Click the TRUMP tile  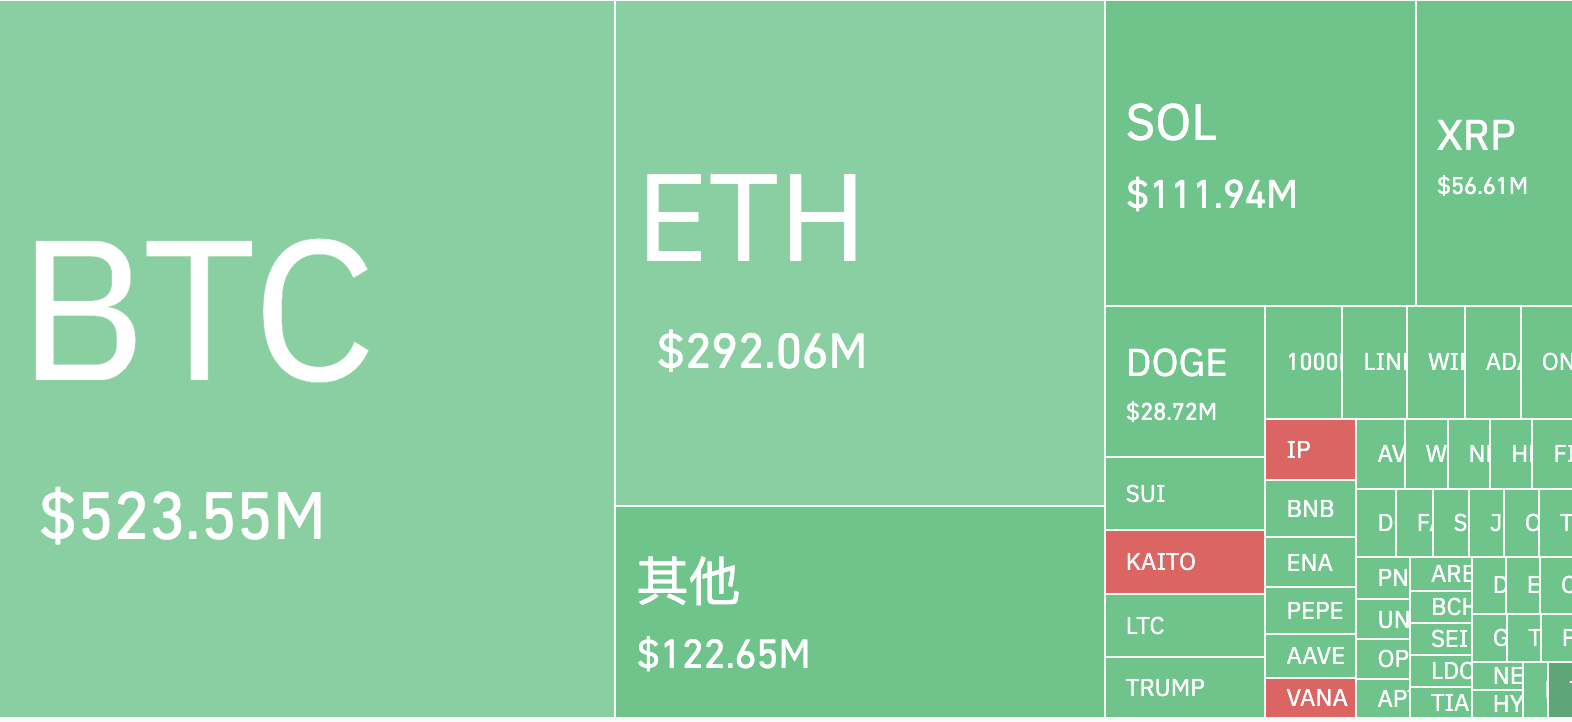point(1185,688)
